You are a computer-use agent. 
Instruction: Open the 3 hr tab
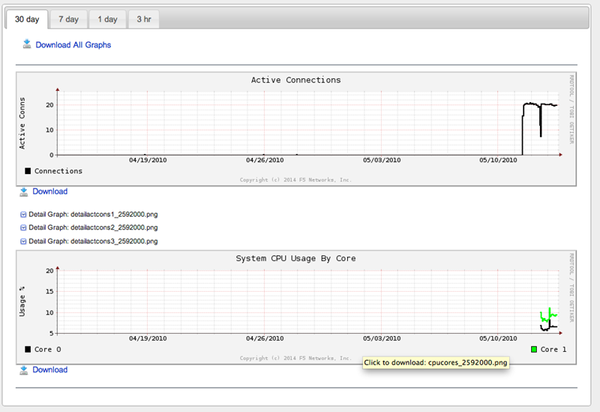(x=143, y=20)
